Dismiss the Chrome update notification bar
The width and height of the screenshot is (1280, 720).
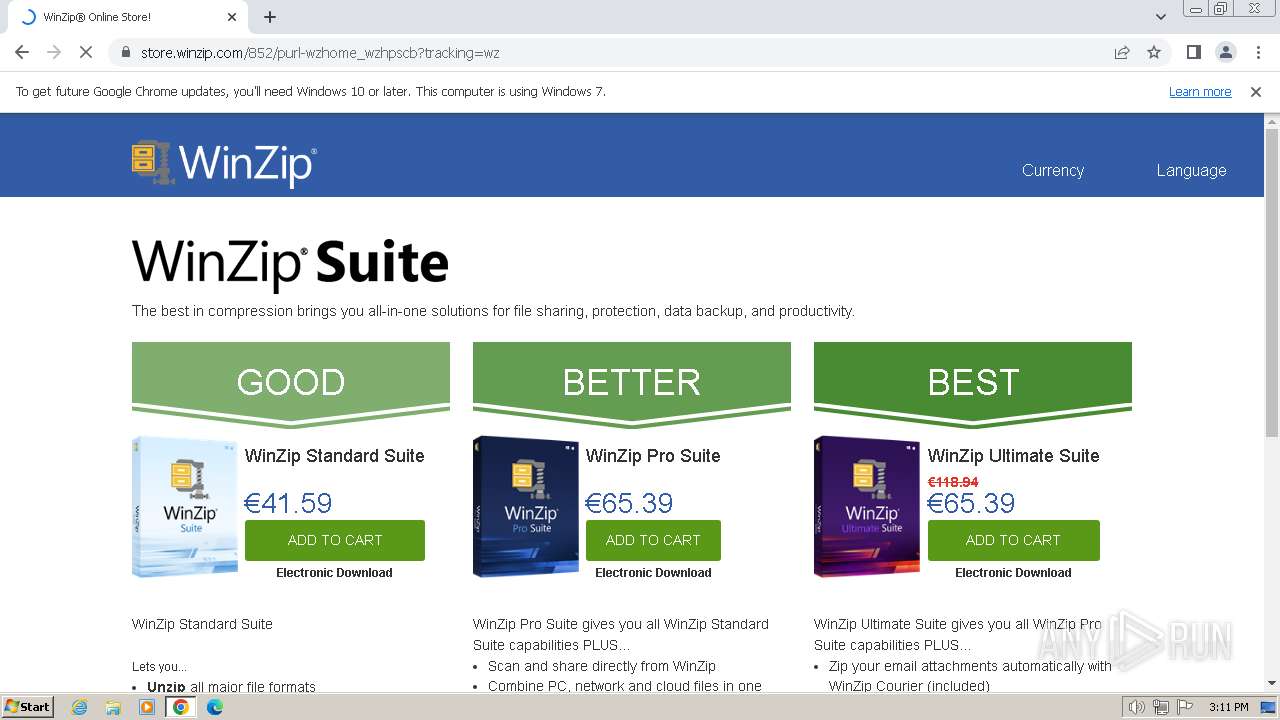1256,92
